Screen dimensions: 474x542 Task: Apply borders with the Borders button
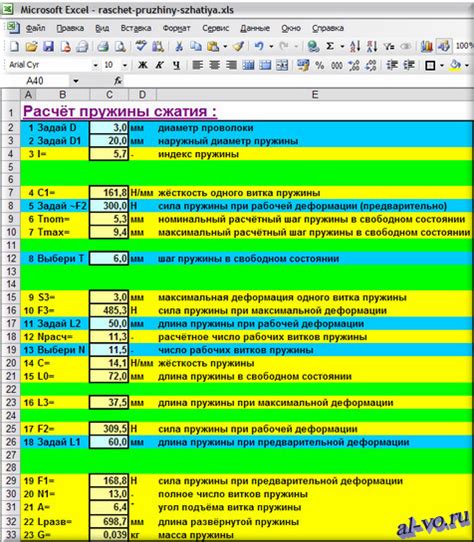(x=430, y=65)
